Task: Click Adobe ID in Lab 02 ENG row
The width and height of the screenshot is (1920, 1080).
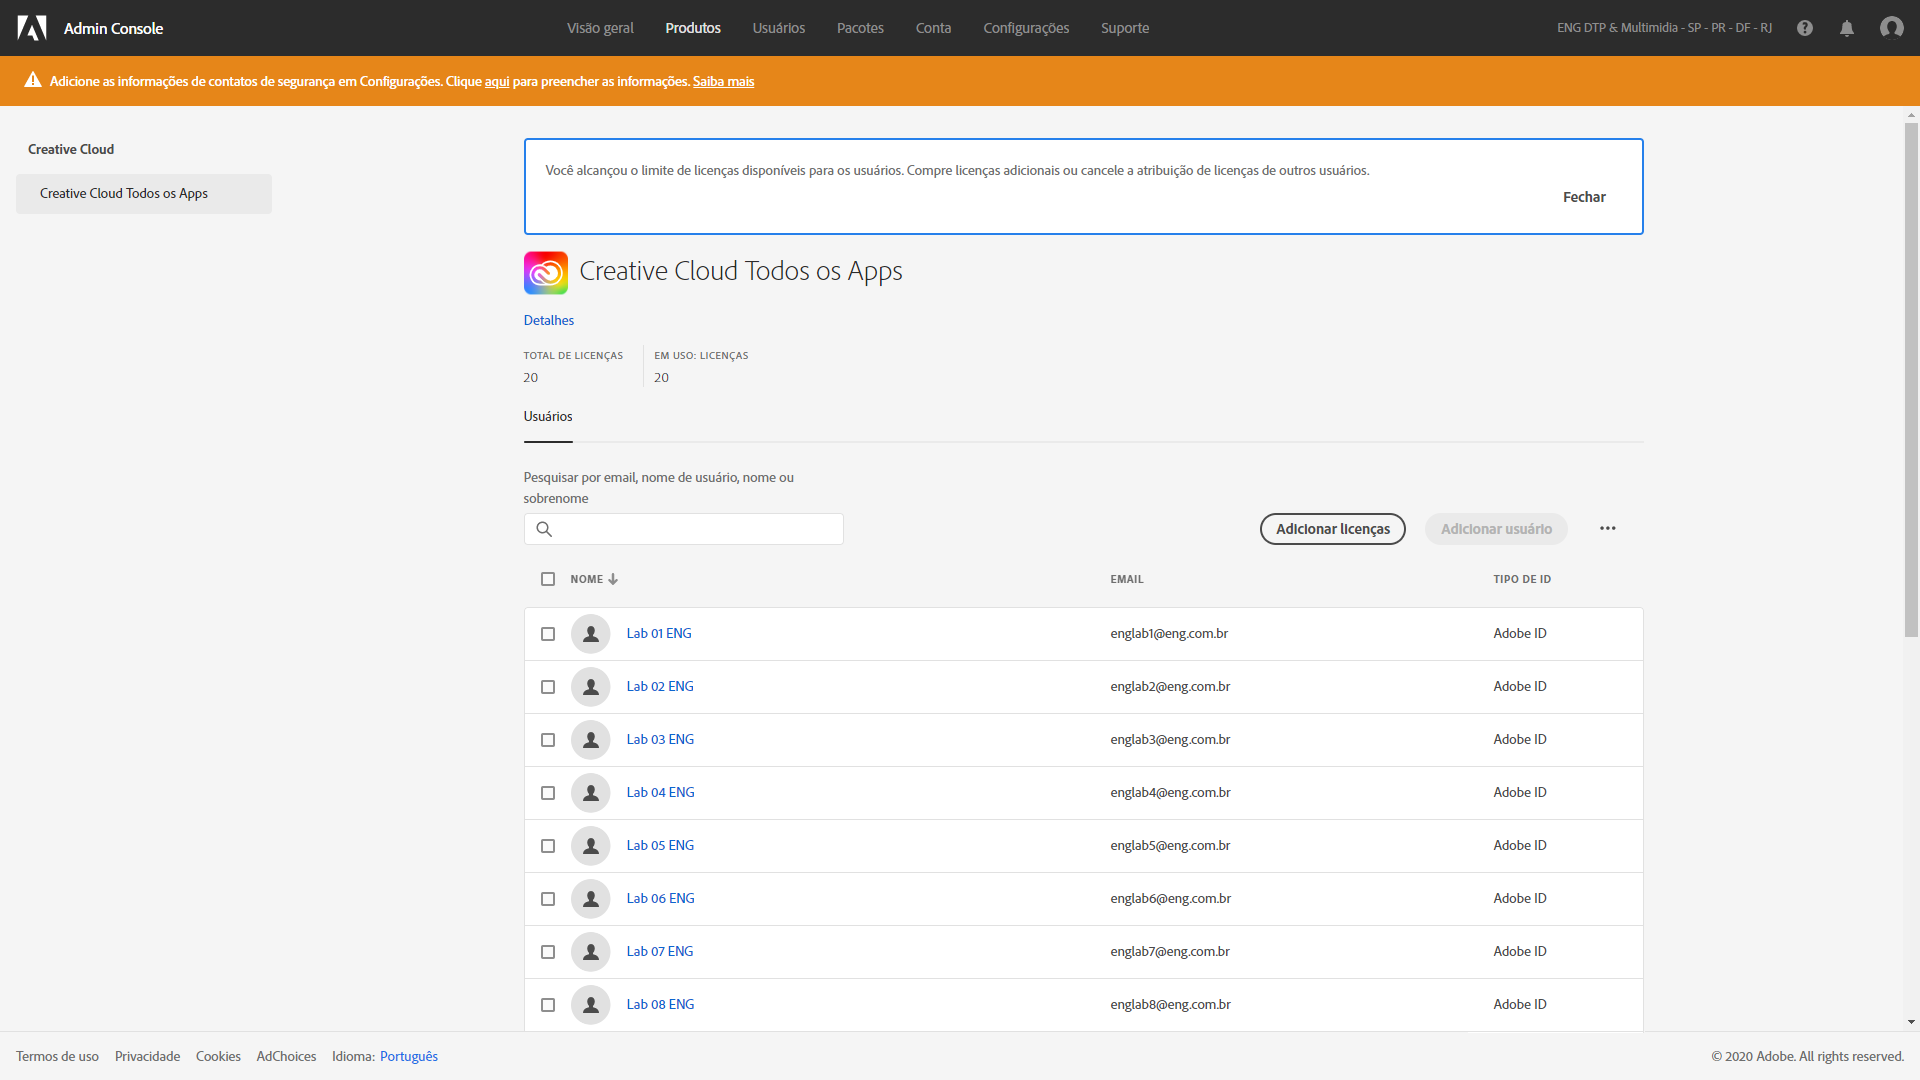Action: [x=1520, y=686]
